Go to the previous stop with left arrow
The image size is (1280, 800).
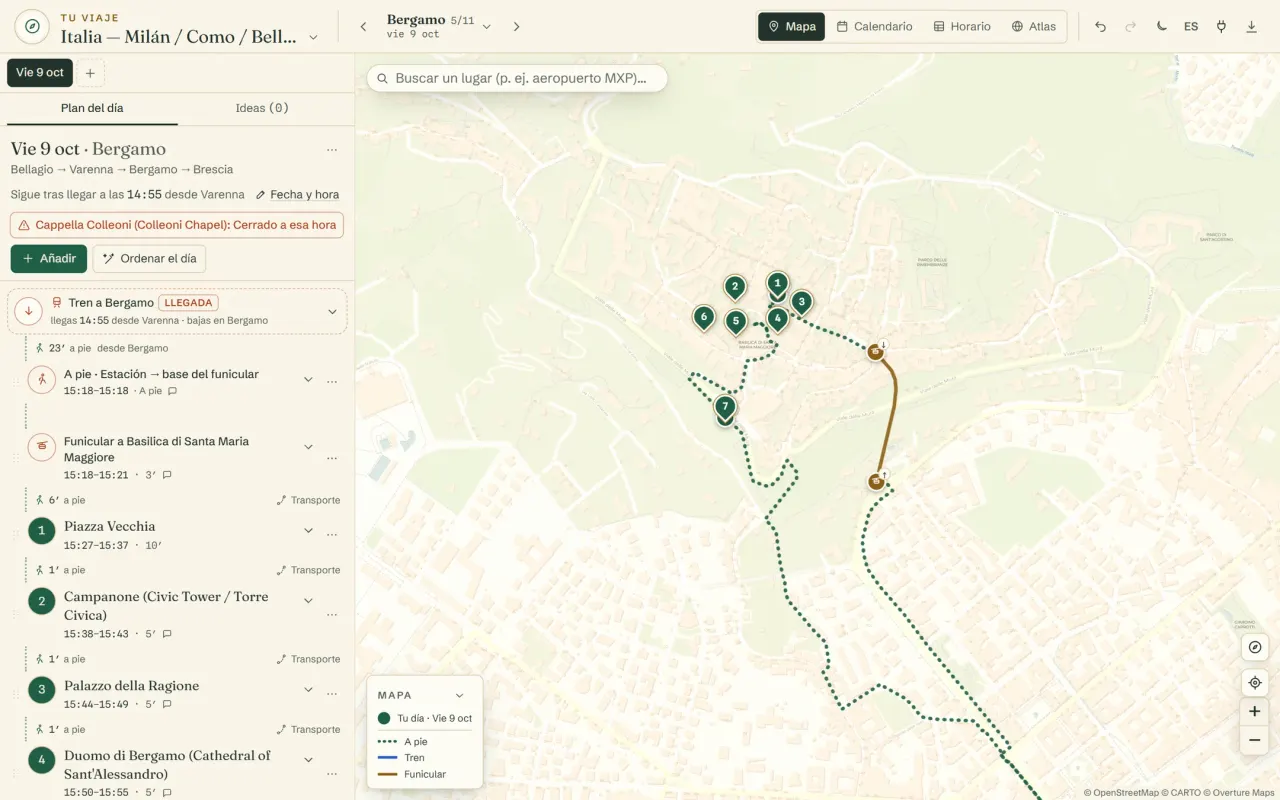[363, 26]
